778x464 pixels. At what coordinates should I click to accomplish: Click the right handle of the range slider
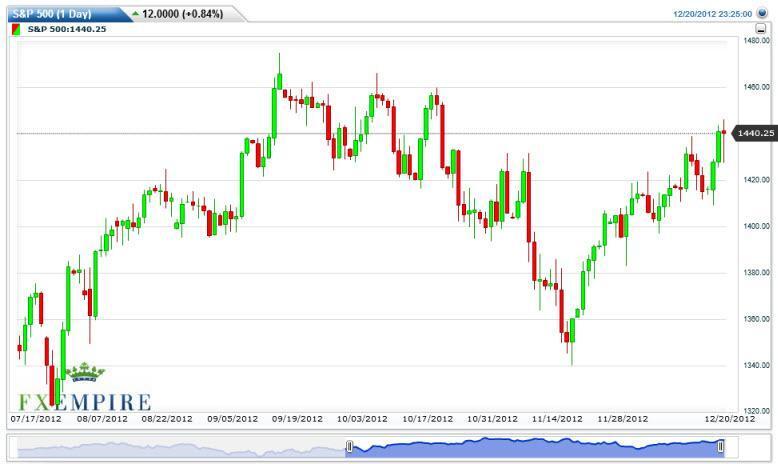[720, 447]
